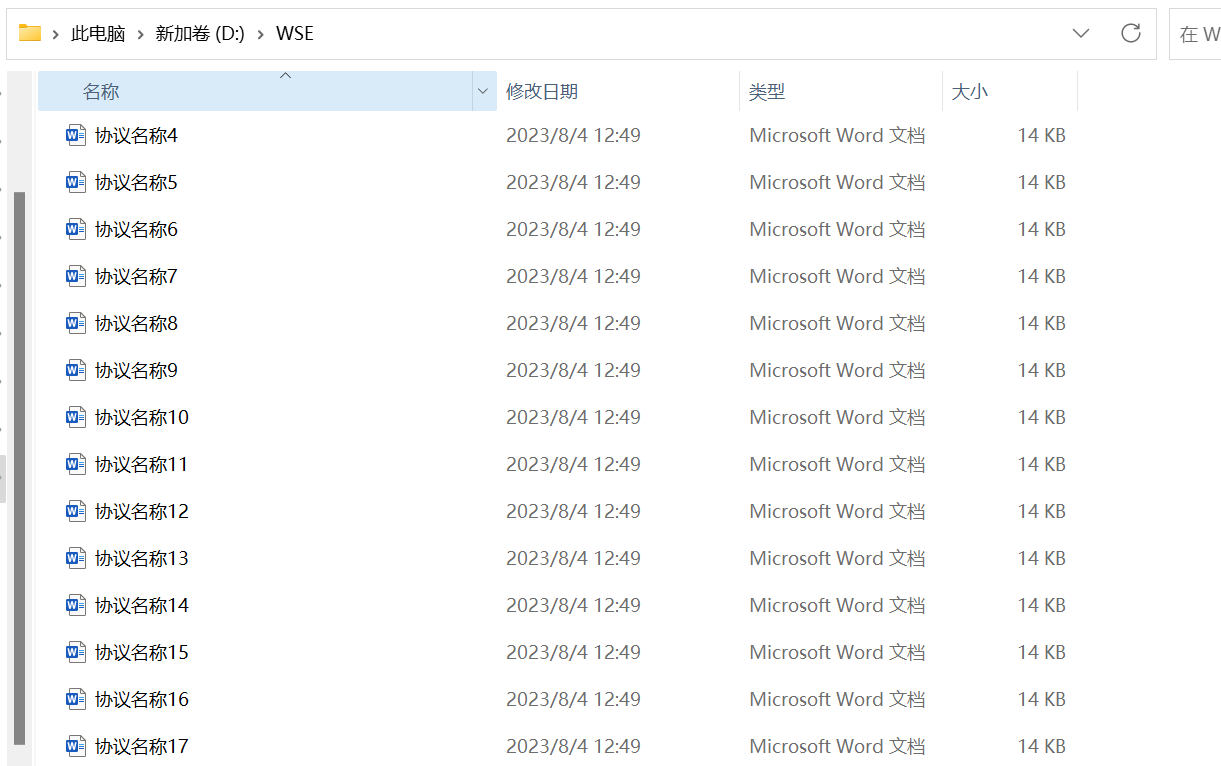
Task: Click the 14 KB size of 协议名称7
Action: (1042, 276)
